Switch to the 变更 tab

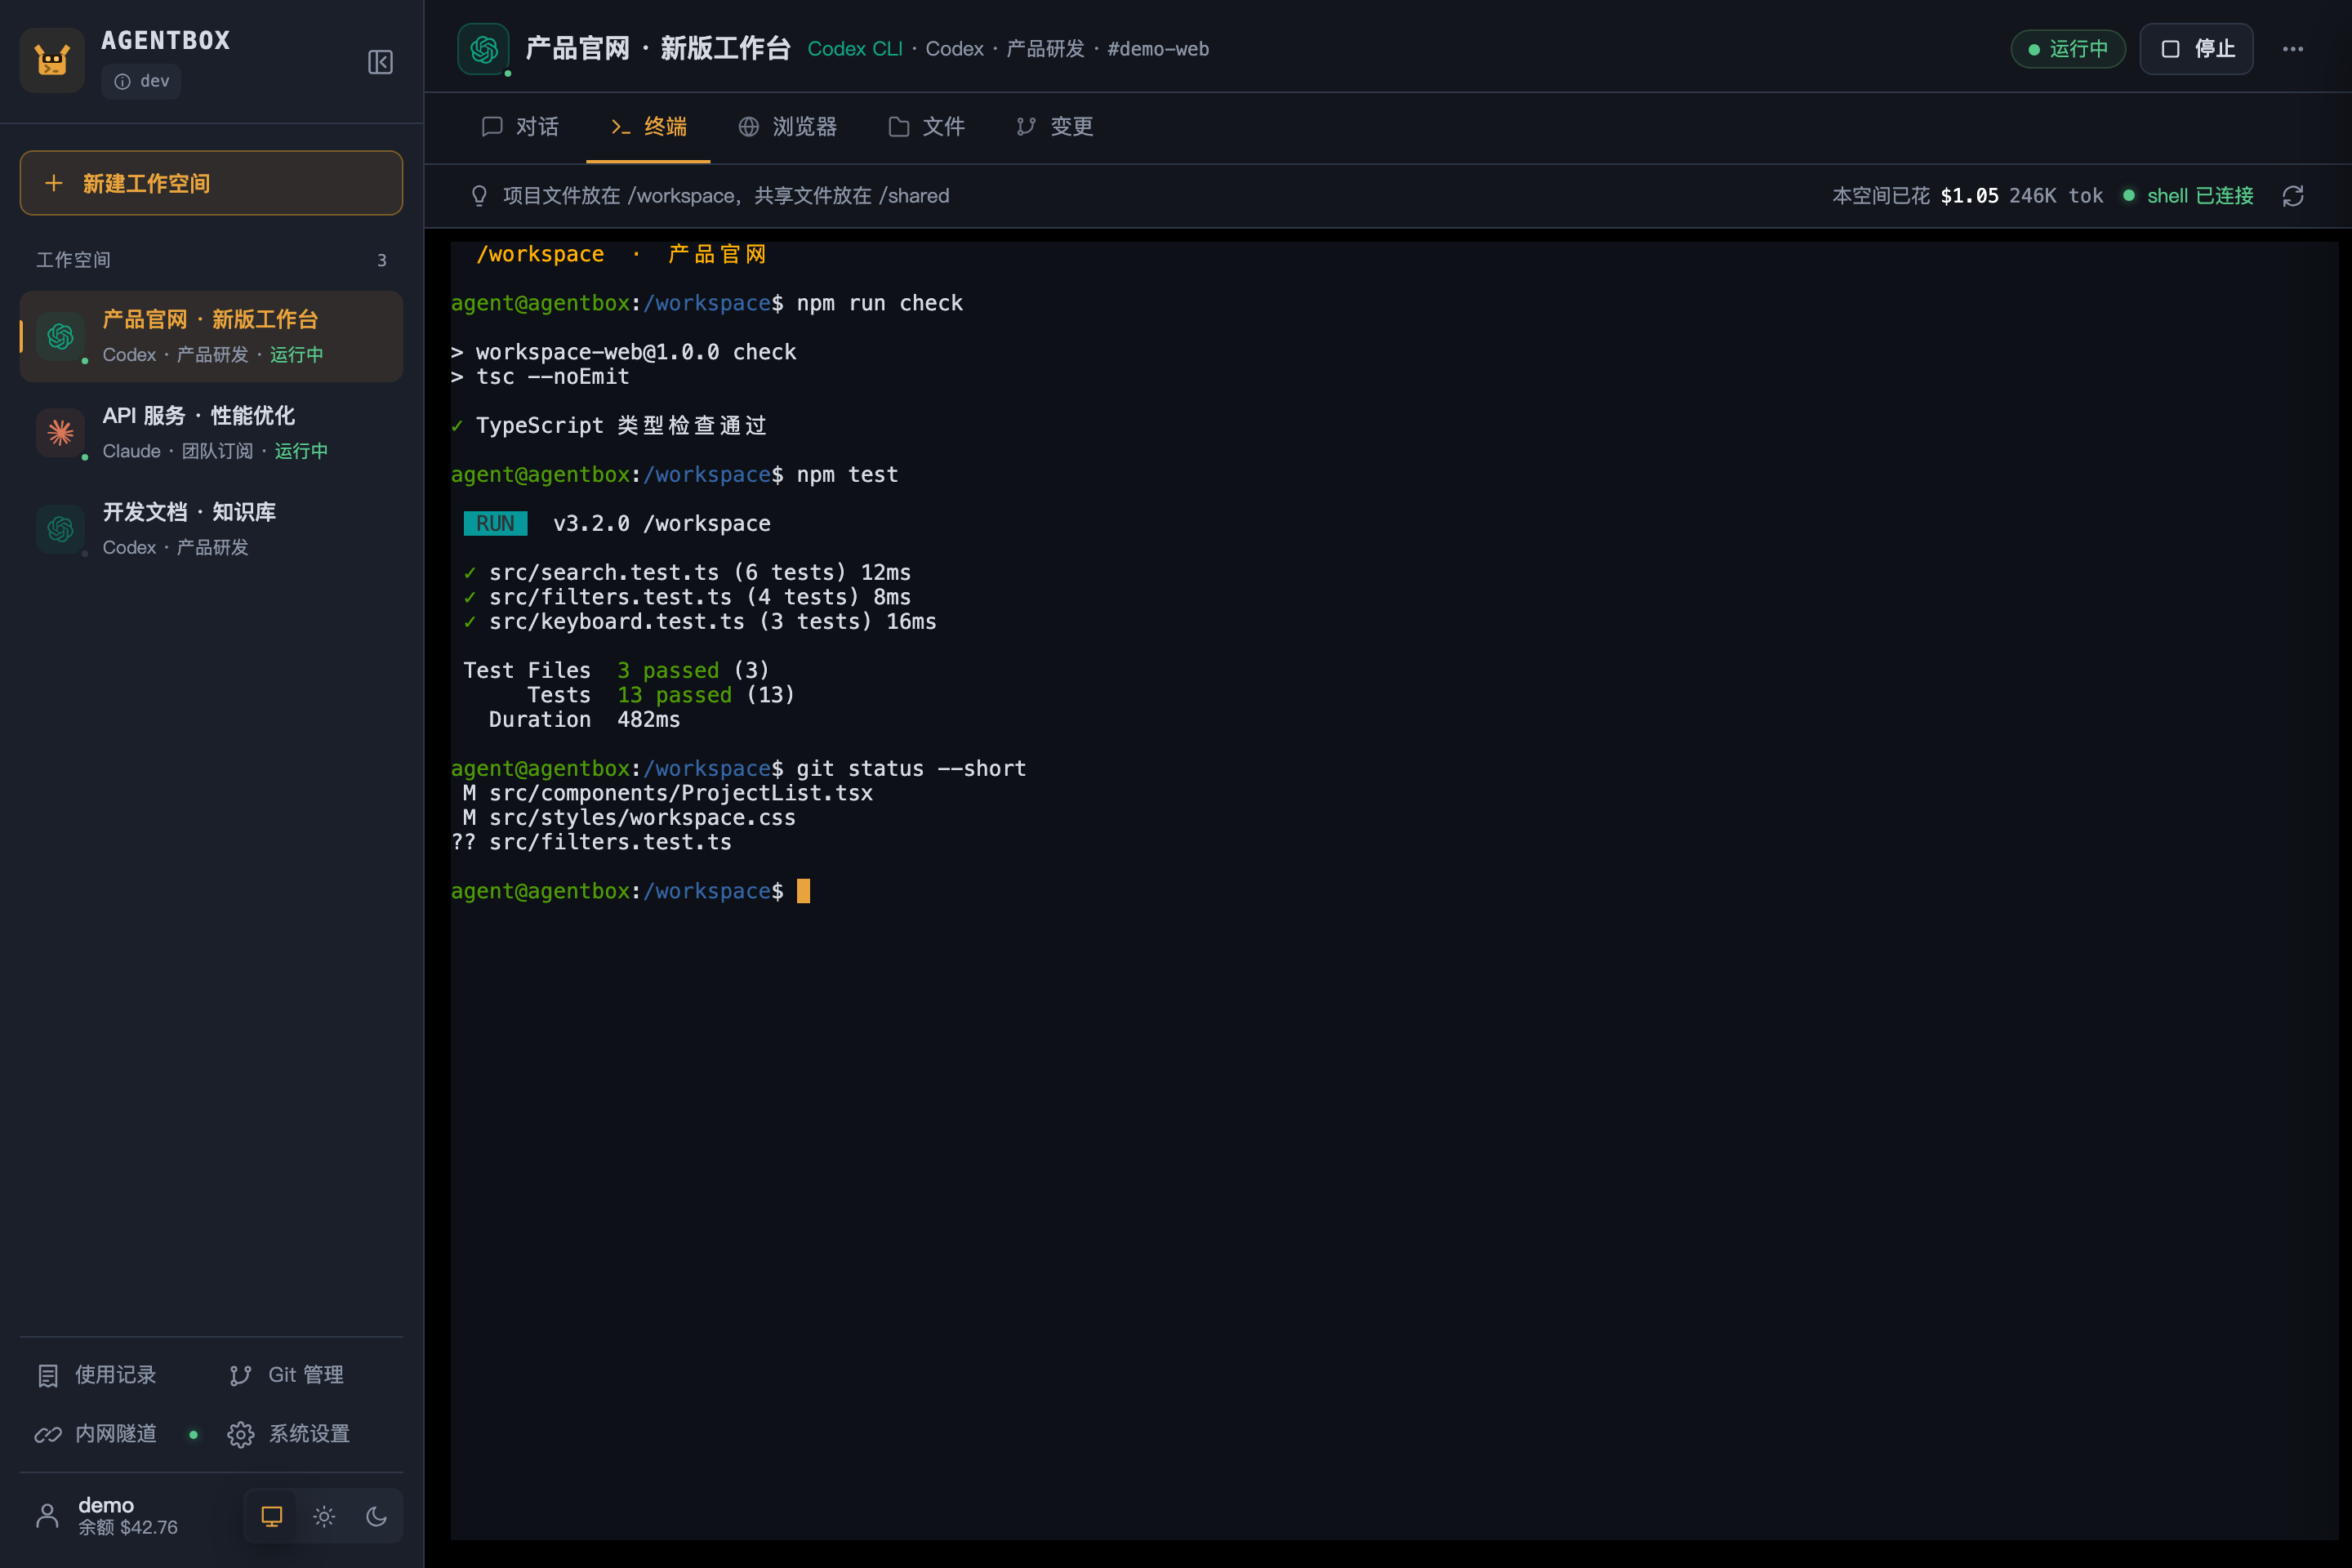tap(1054, 127)
